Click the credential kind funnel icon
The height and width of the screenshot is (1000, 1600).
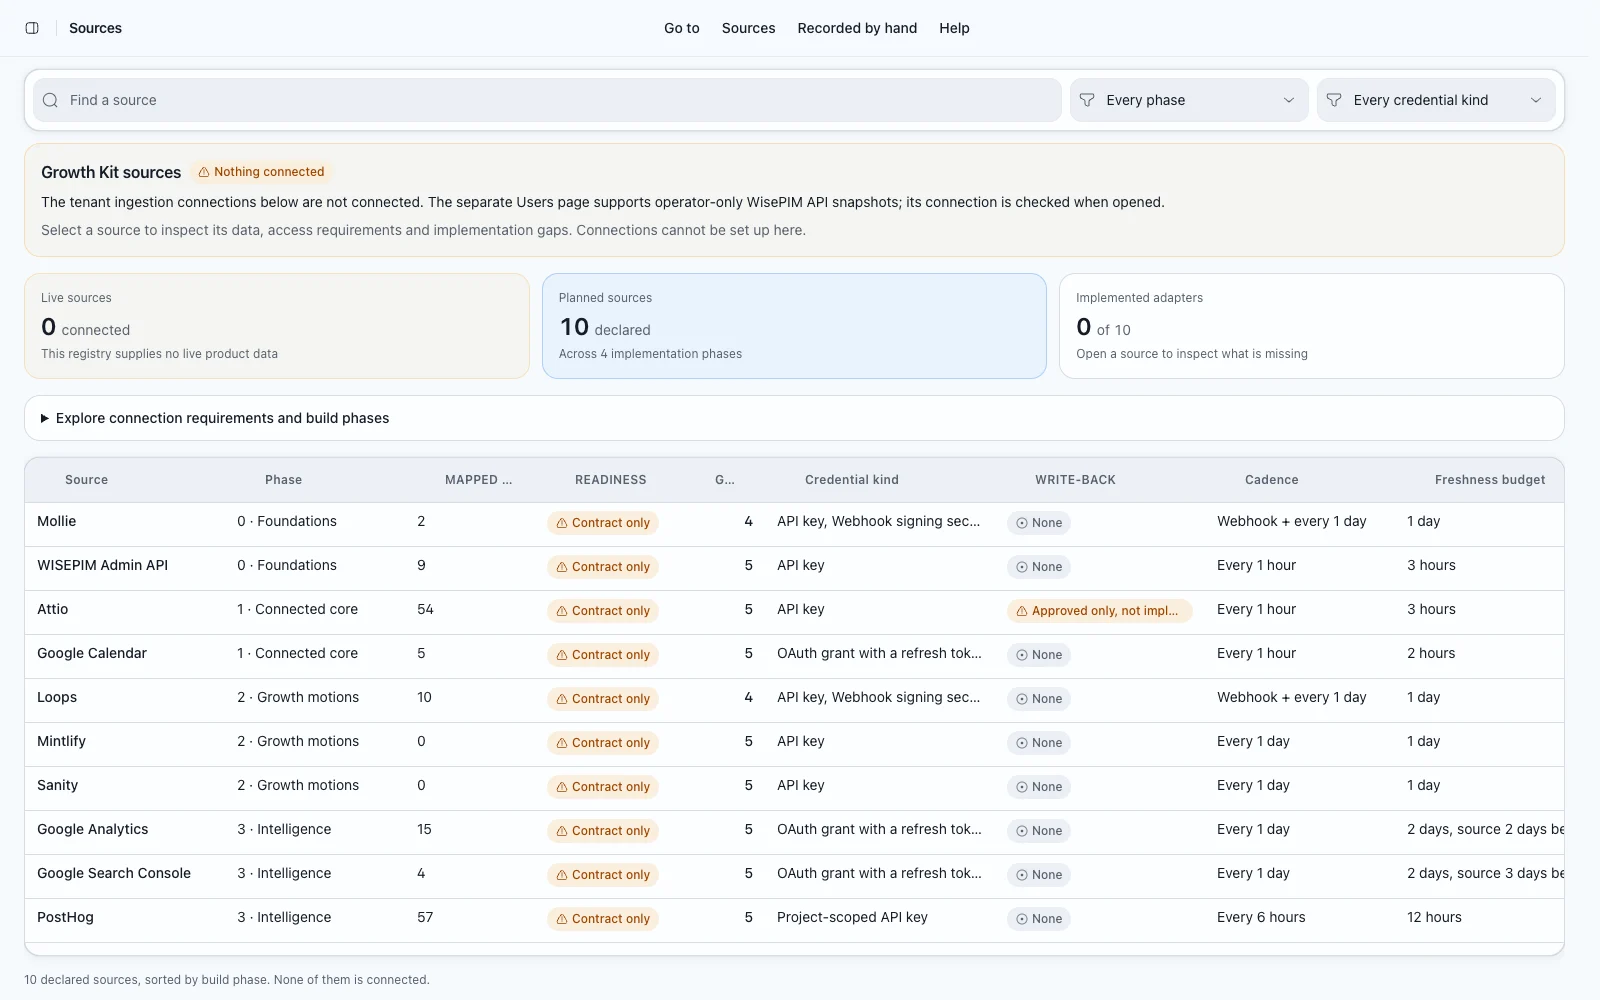click(x=1334, y=100)
